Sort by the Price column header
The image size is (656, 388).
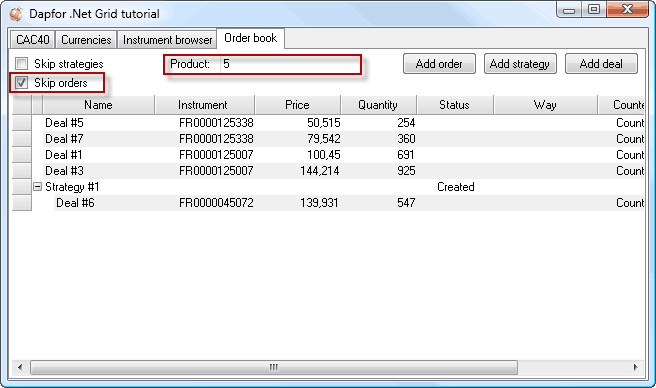point(297,105)
